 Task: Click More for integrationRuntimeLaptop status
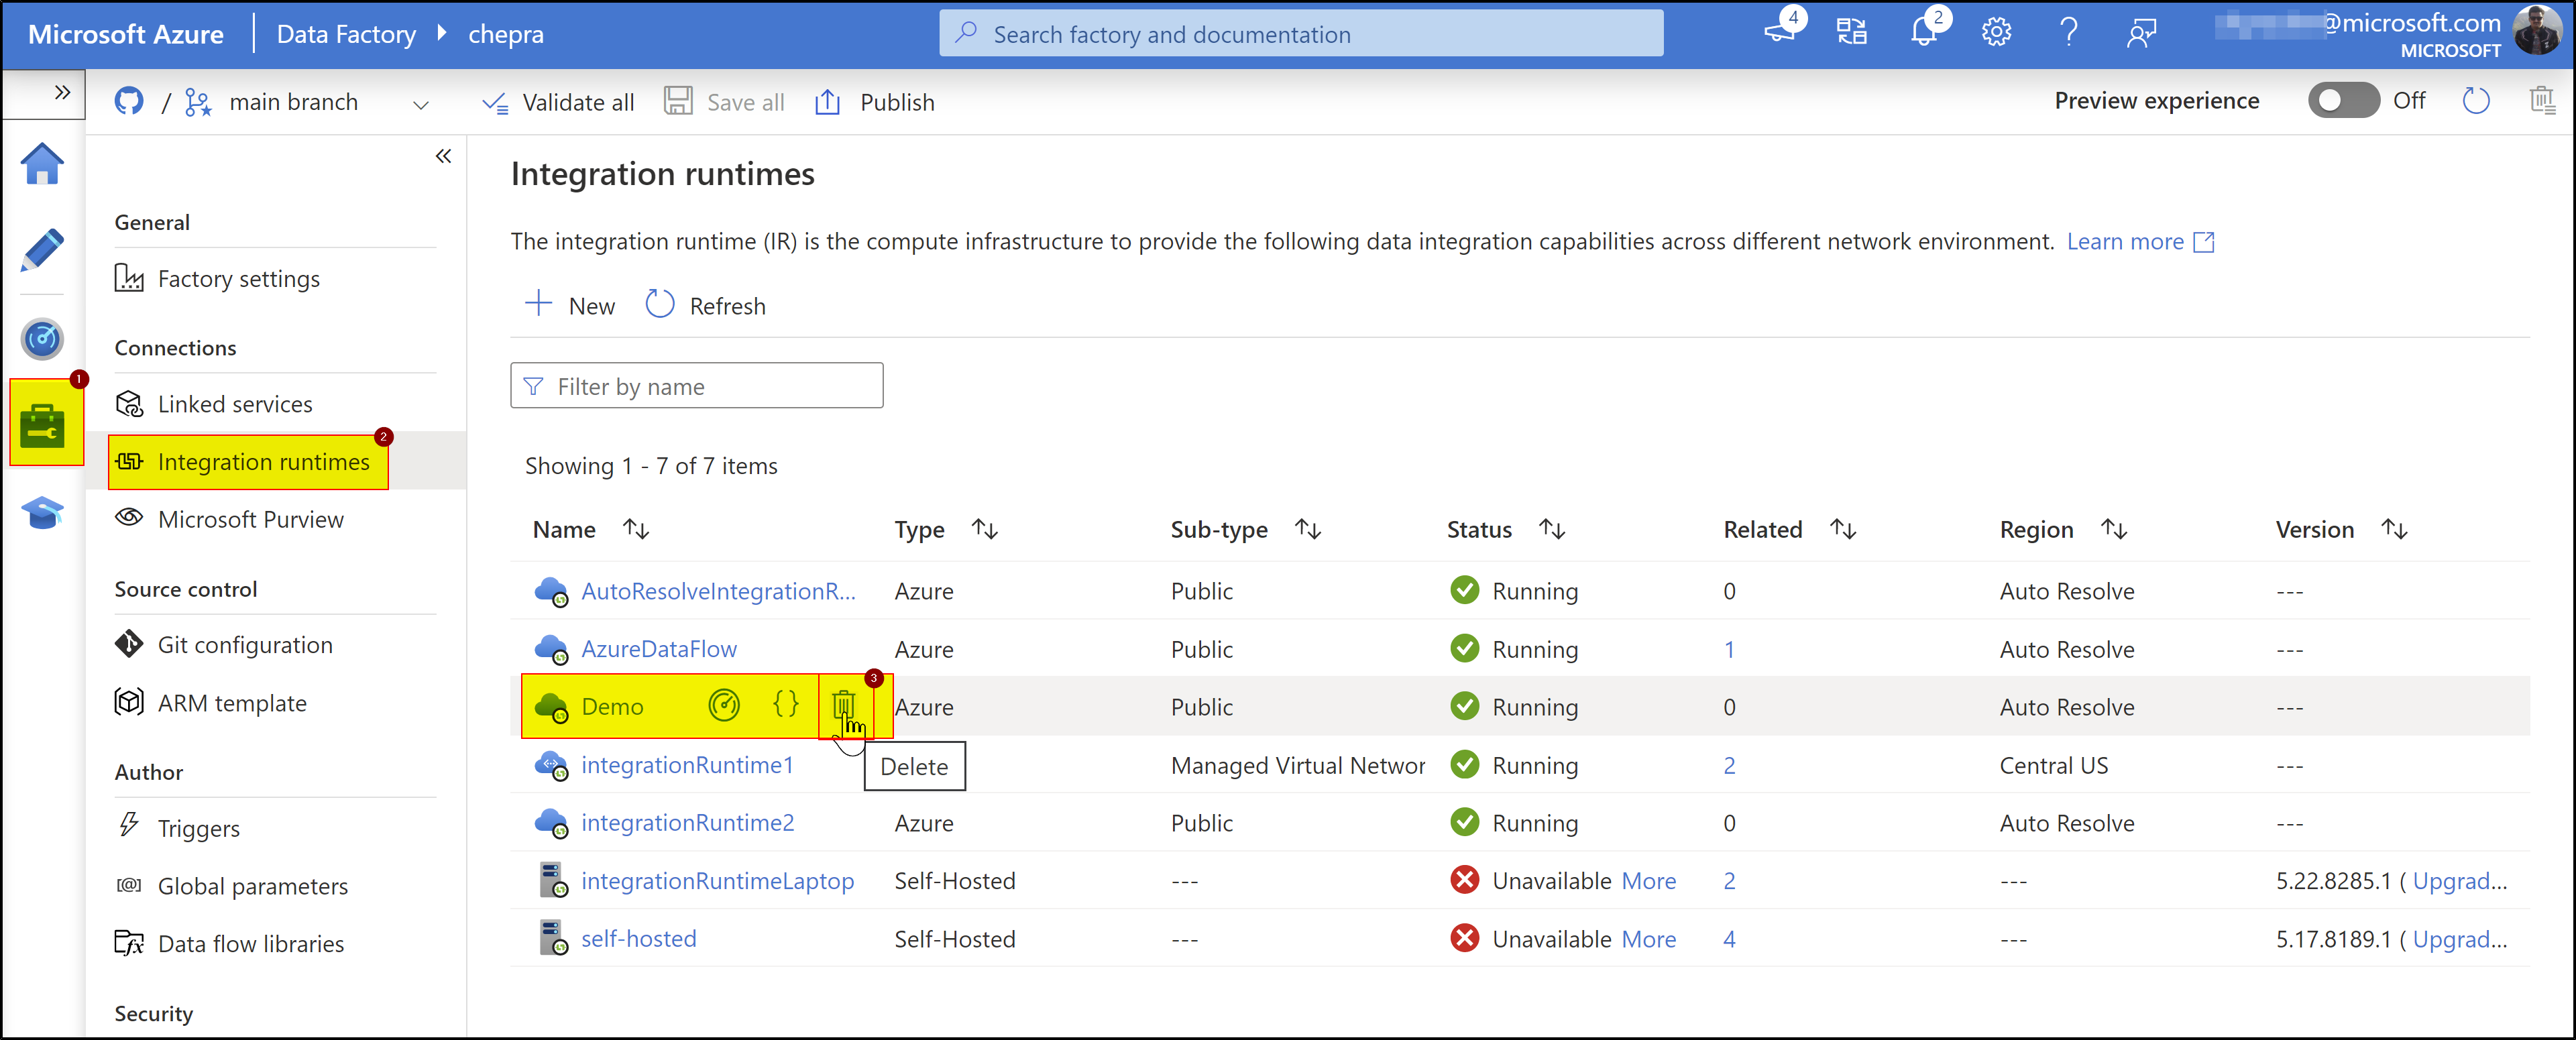pos(1648,881)
